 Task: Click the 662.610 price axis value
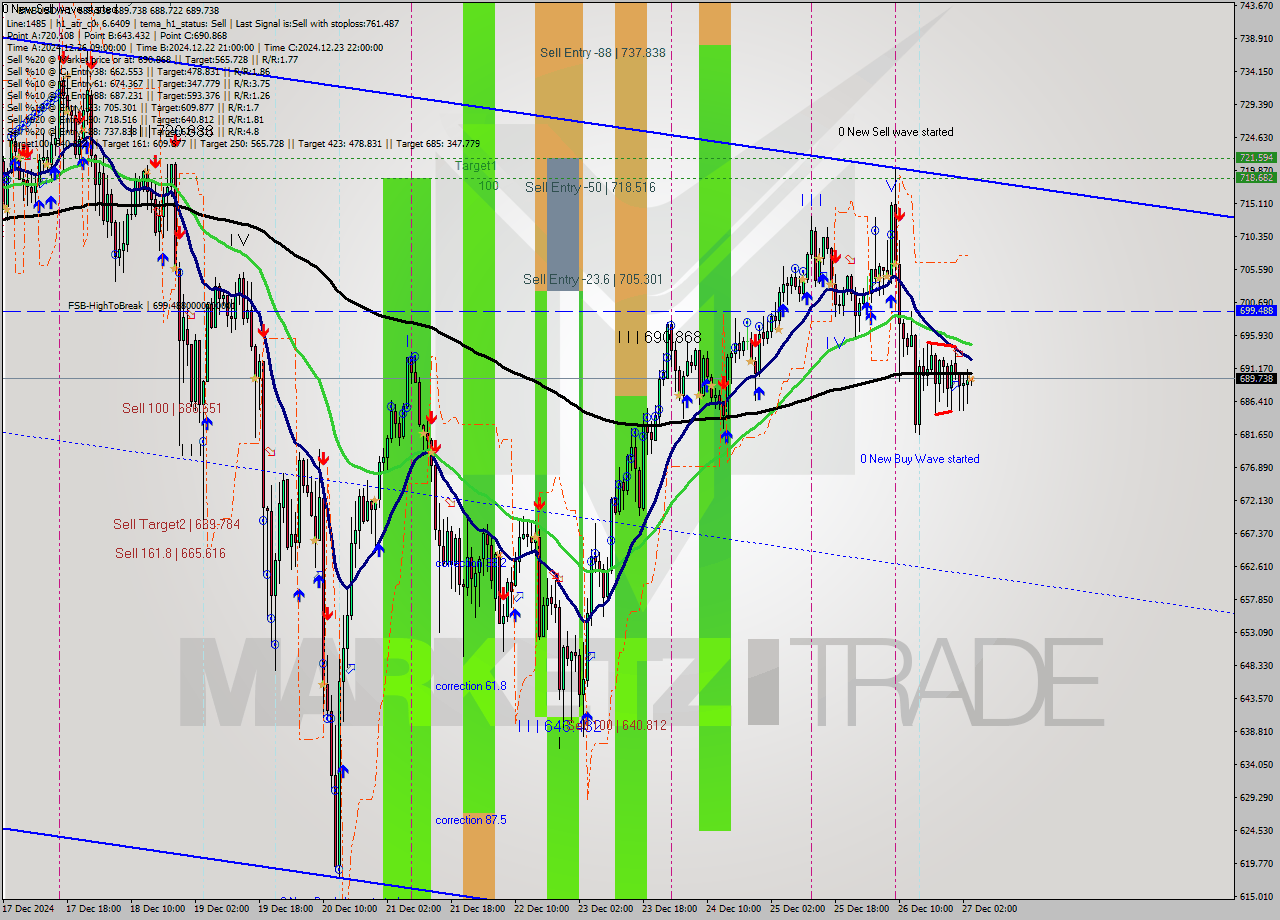pyautogui.click(x=1256, y=567)
